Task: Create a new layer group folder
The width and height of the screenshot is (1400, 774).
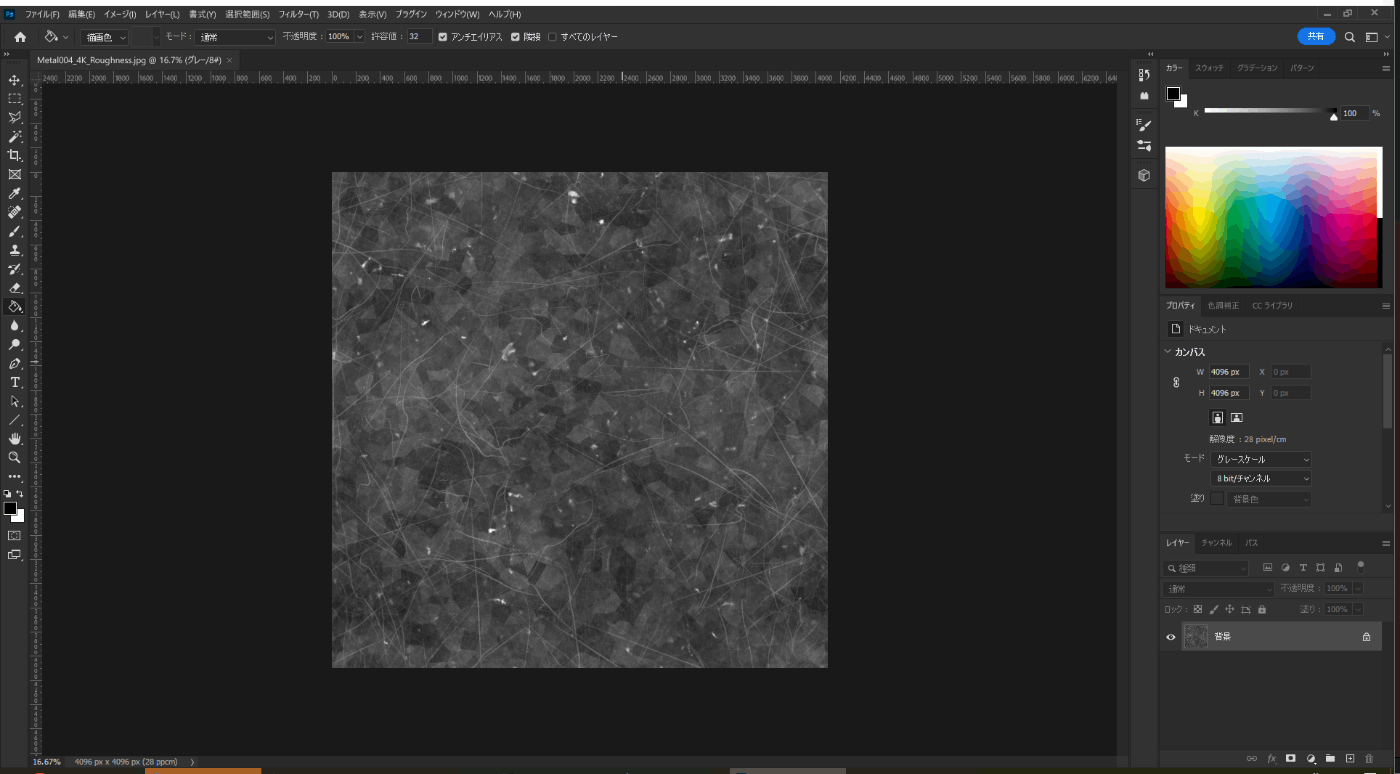Action: click(1330, 759)
